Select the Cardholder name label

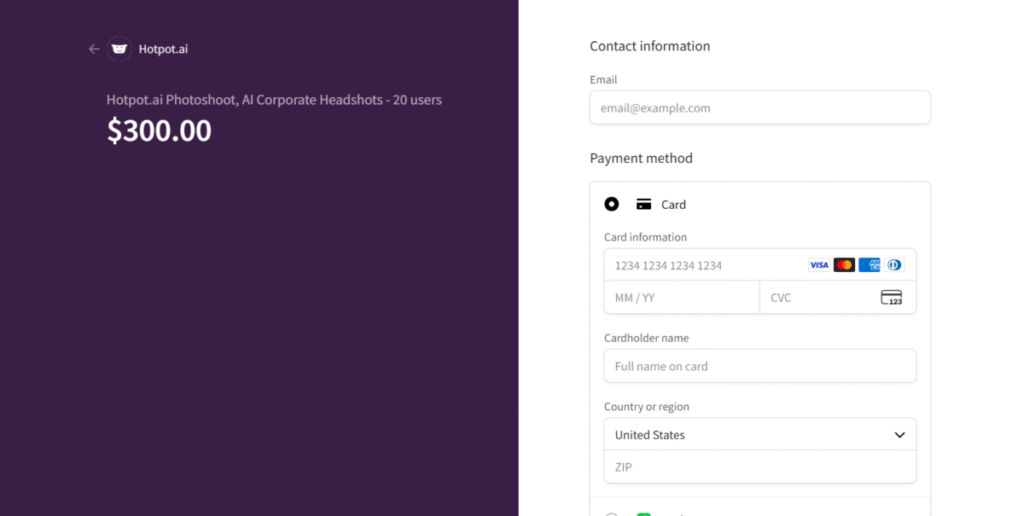647,338
